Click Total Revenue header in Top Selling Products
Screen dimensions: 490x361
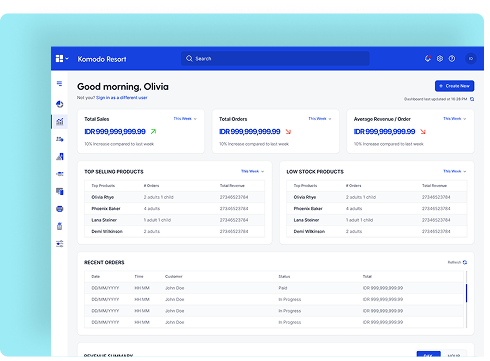tap(232, 186)
